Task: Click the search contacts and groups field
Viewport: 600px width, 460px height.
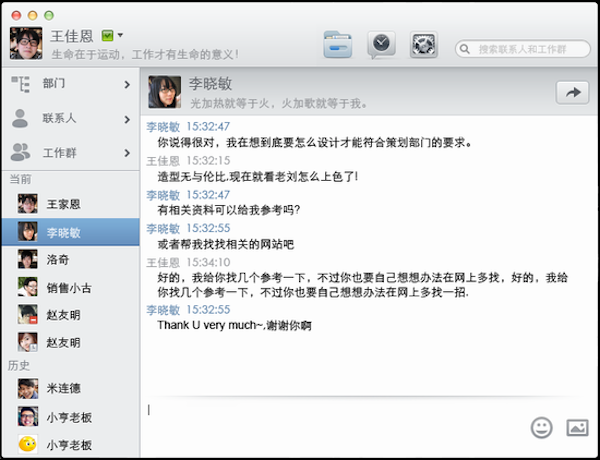Action: click(525, 48)
